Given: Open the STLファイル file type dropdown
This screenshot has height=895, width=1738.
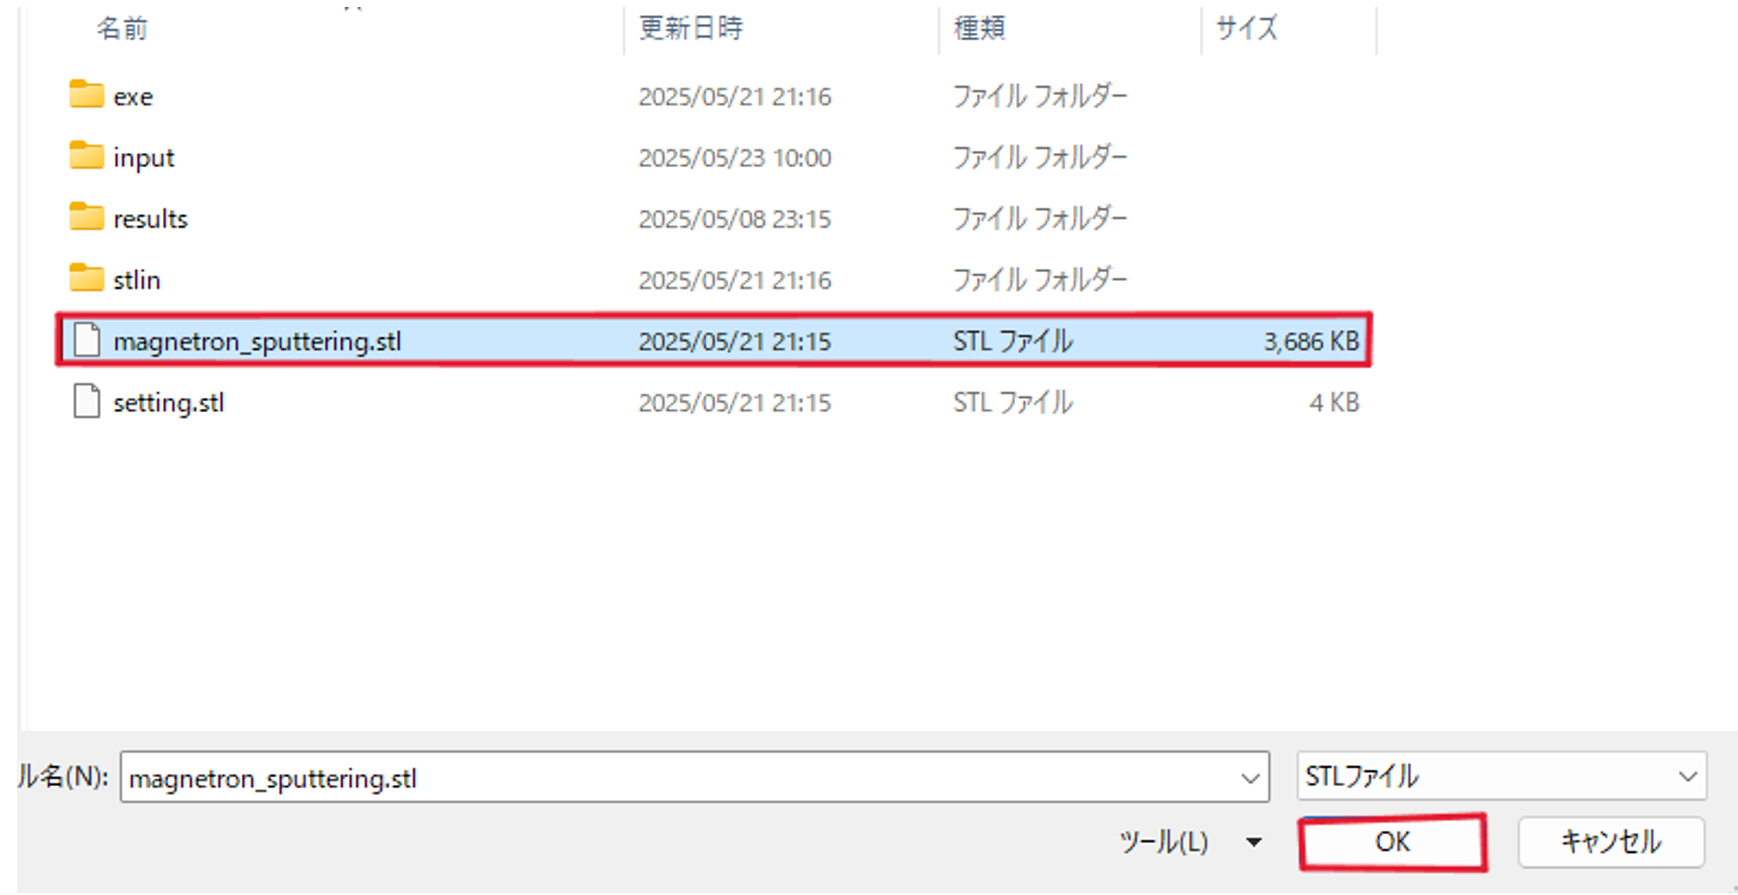Looking at the screenshot, I should pyautogui.click(x=1501, y=777).
